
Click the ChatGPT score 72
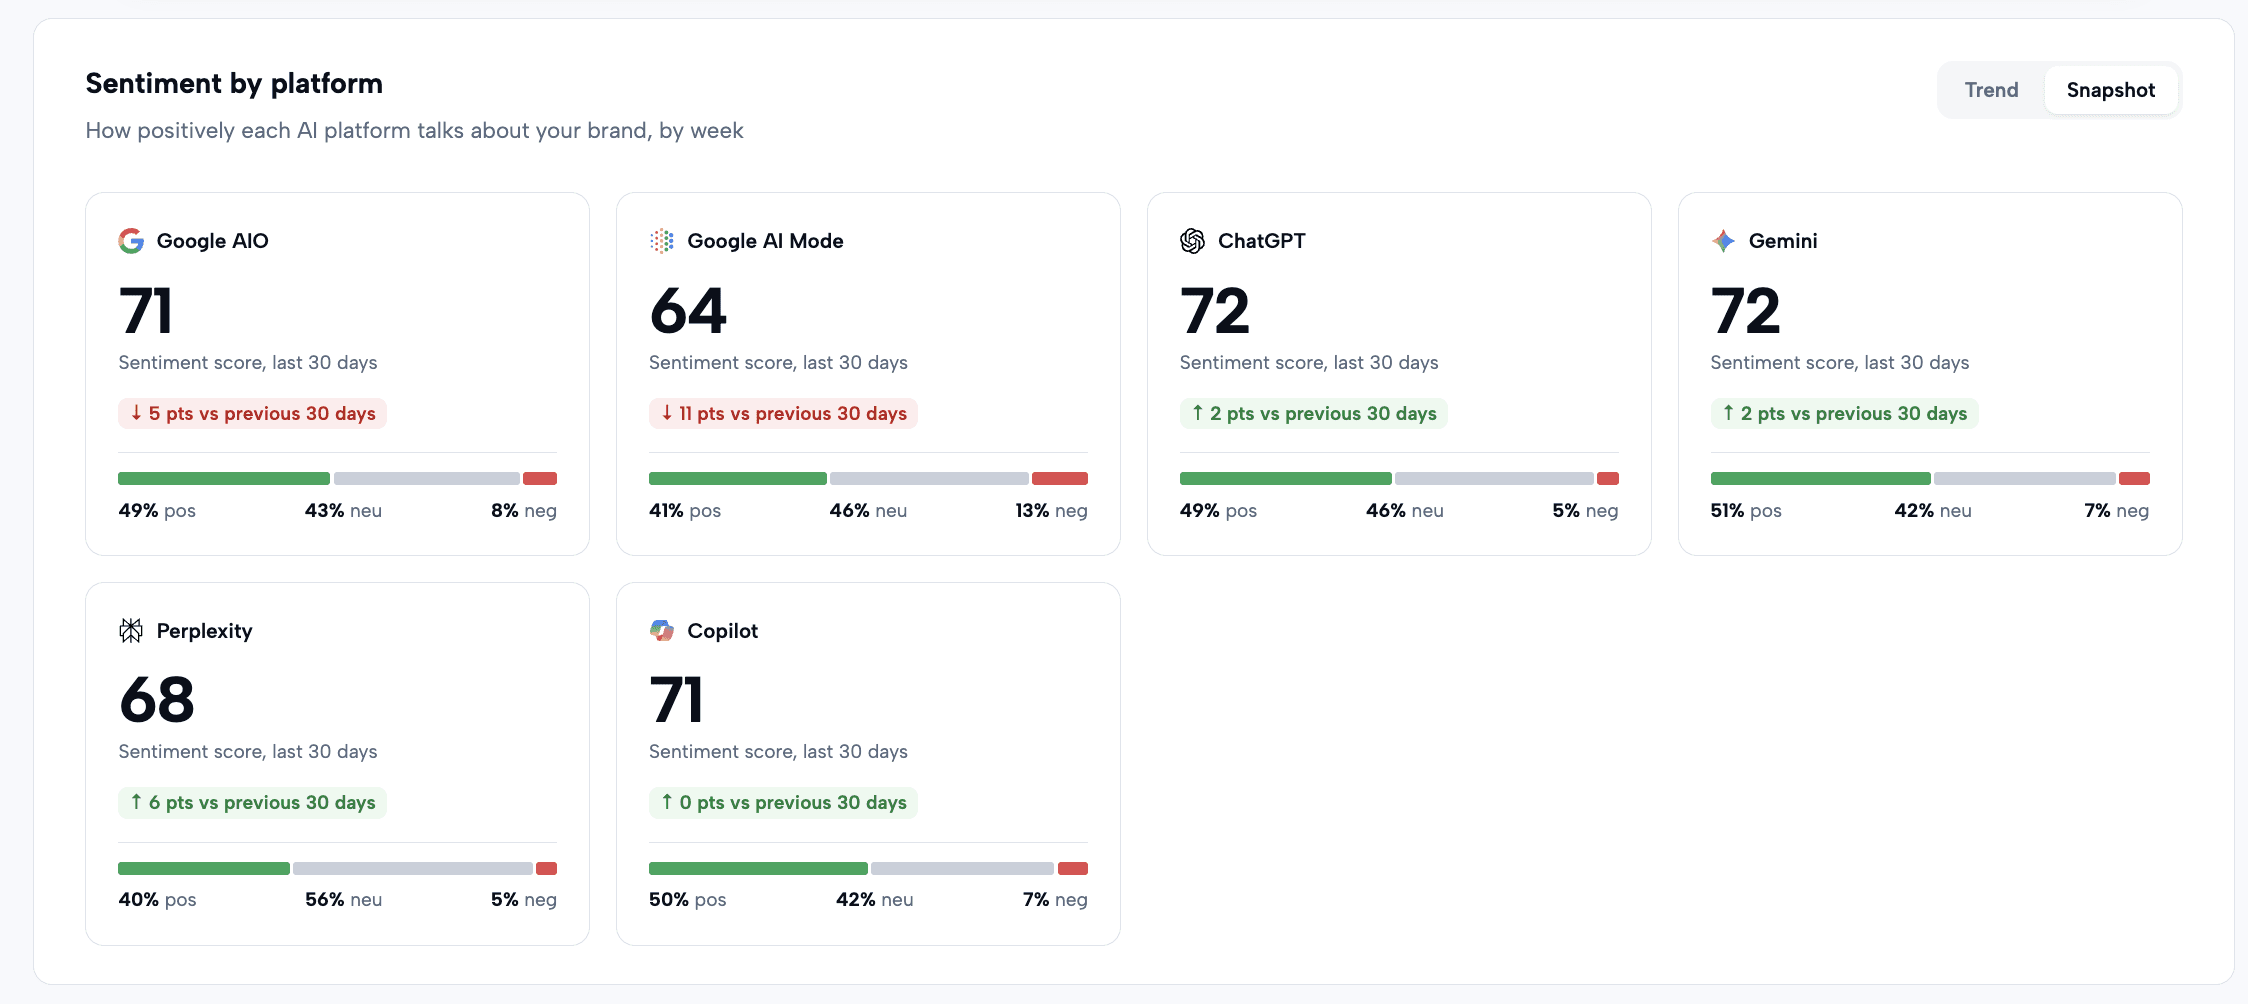(1215, 311)
